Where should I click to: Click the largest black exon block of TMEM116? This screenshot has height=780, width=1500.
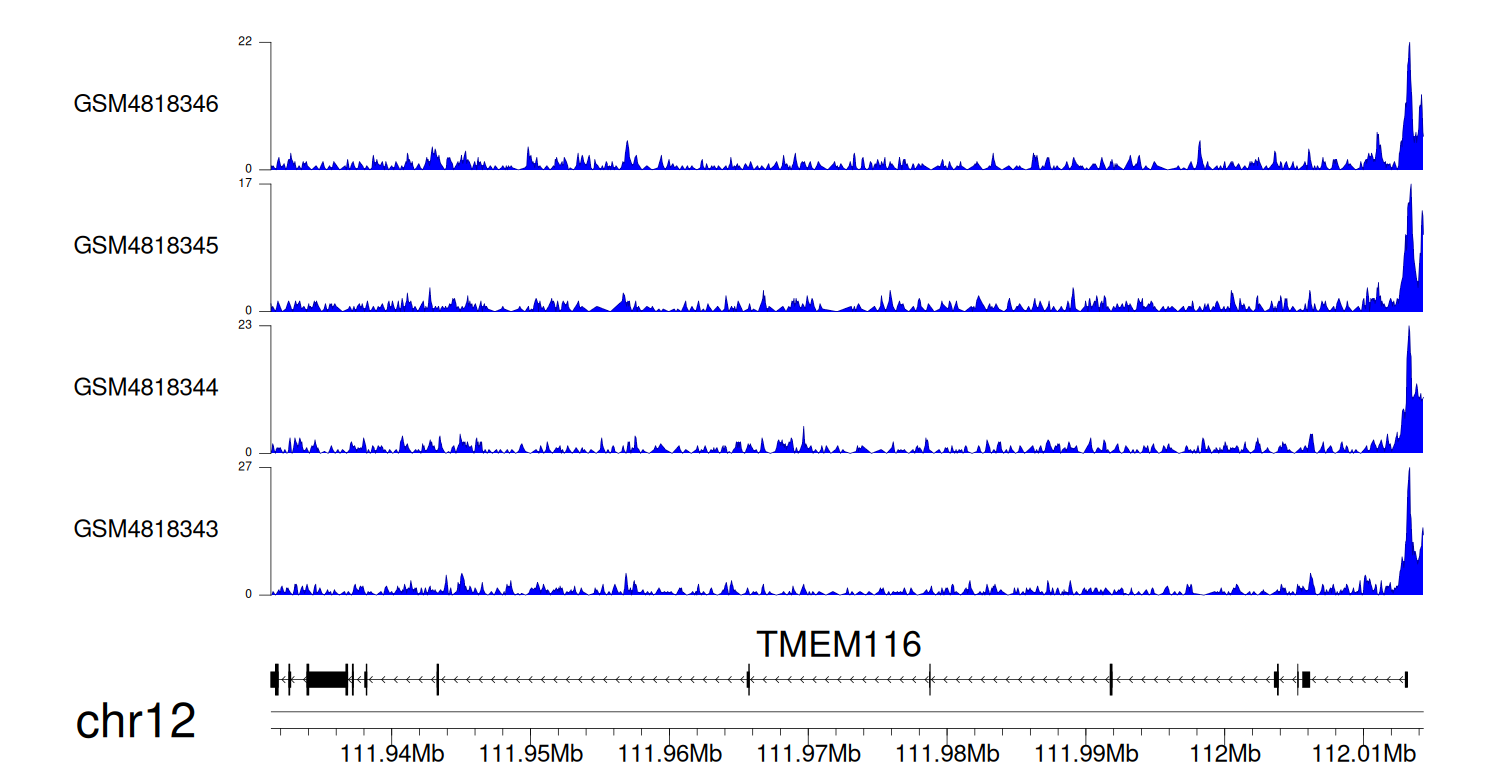click(326, 679)
